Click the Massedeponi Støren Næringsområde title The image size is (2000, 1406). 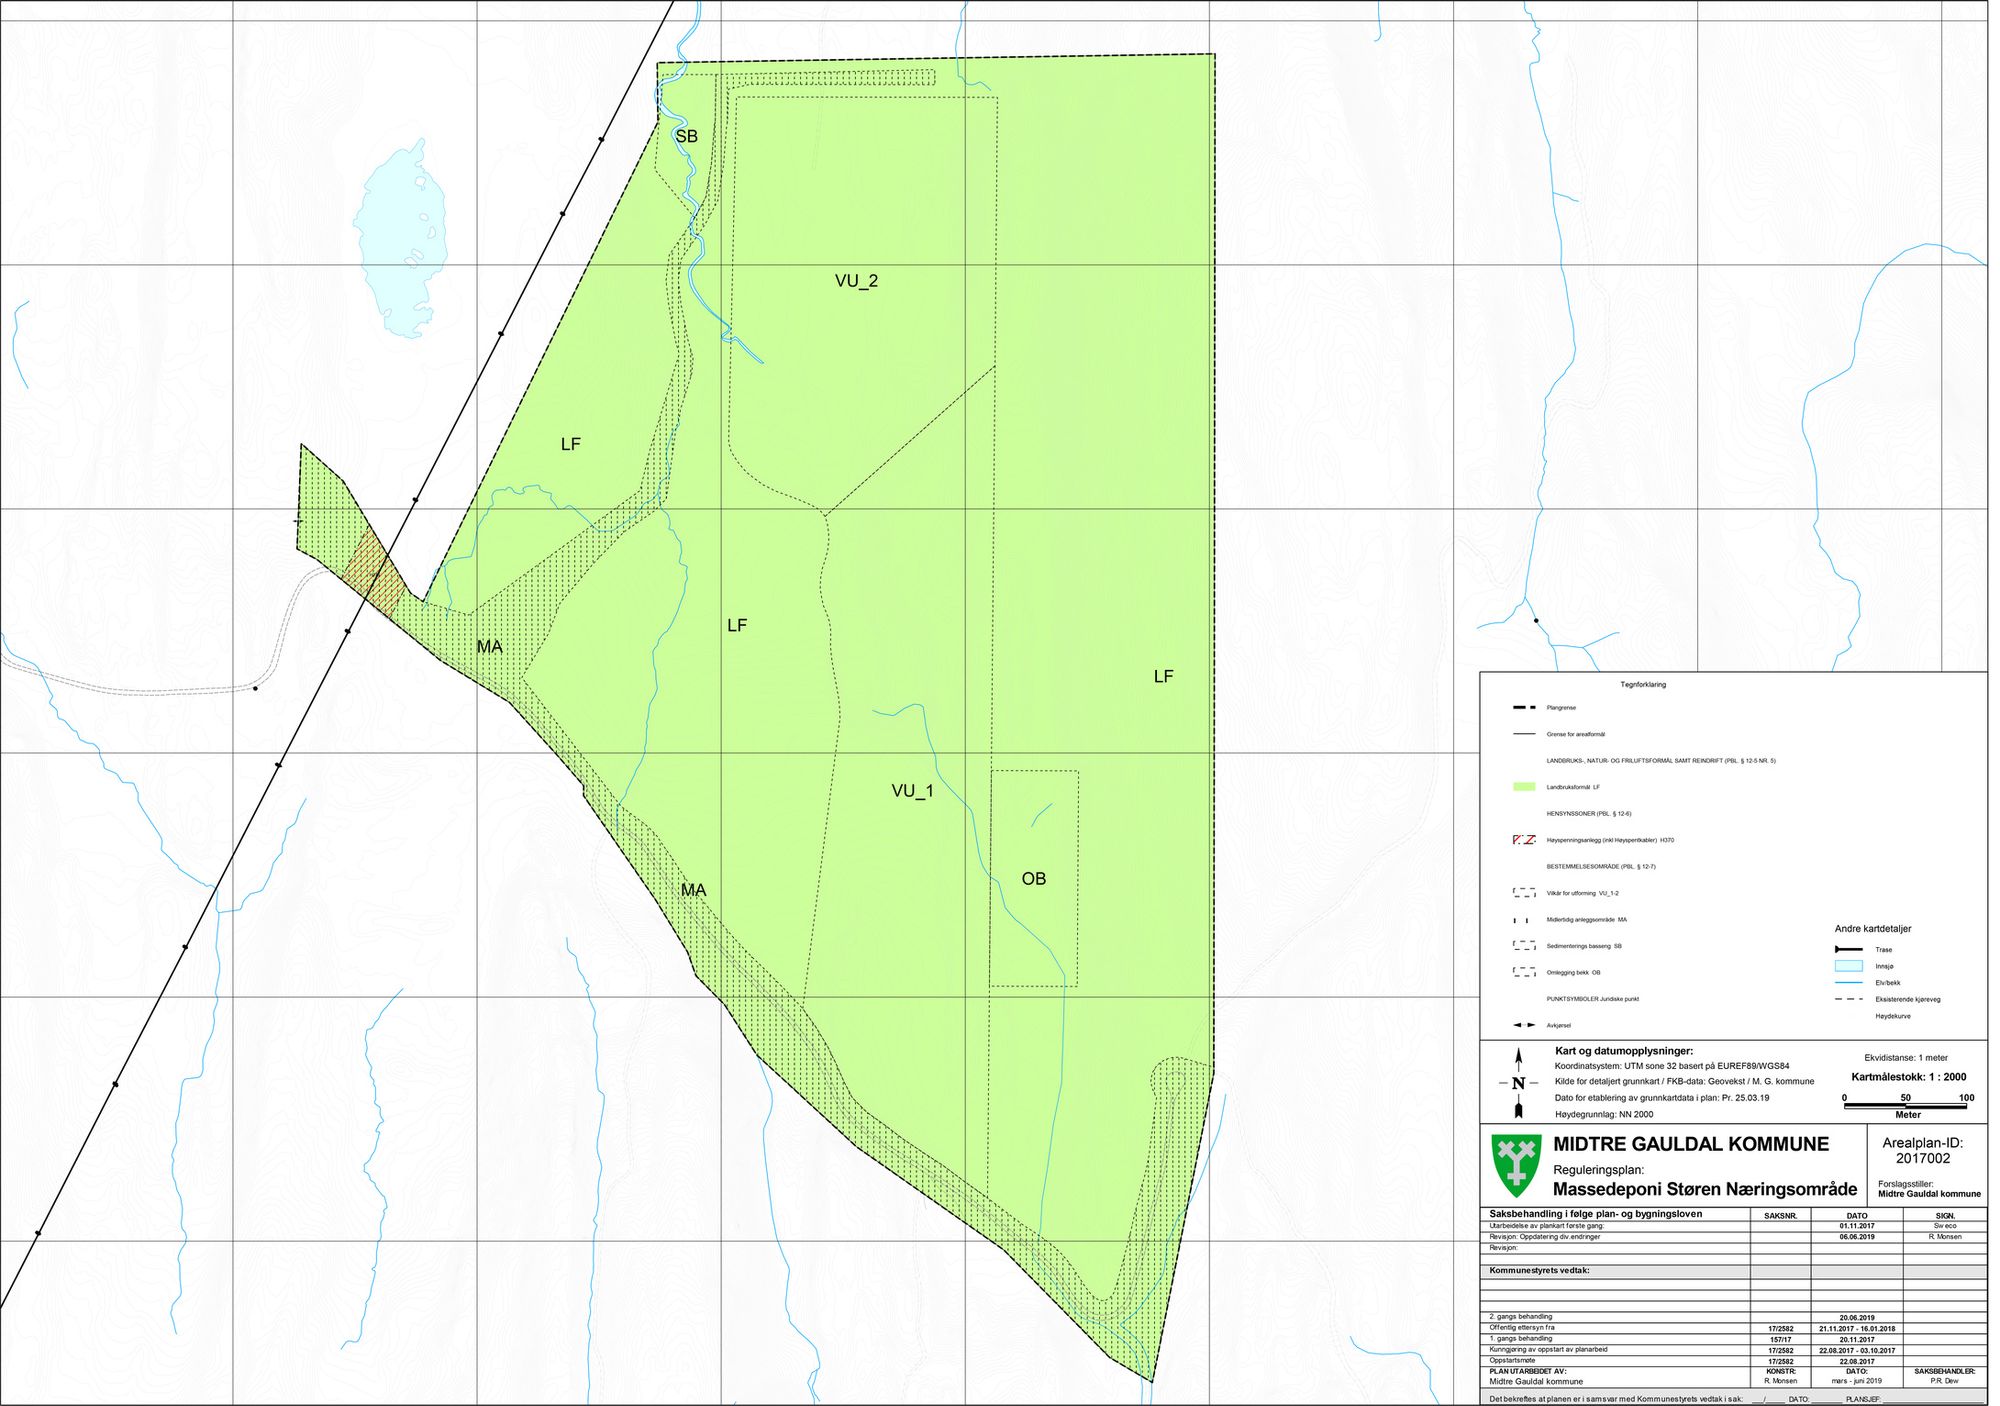(1704, 1189)
